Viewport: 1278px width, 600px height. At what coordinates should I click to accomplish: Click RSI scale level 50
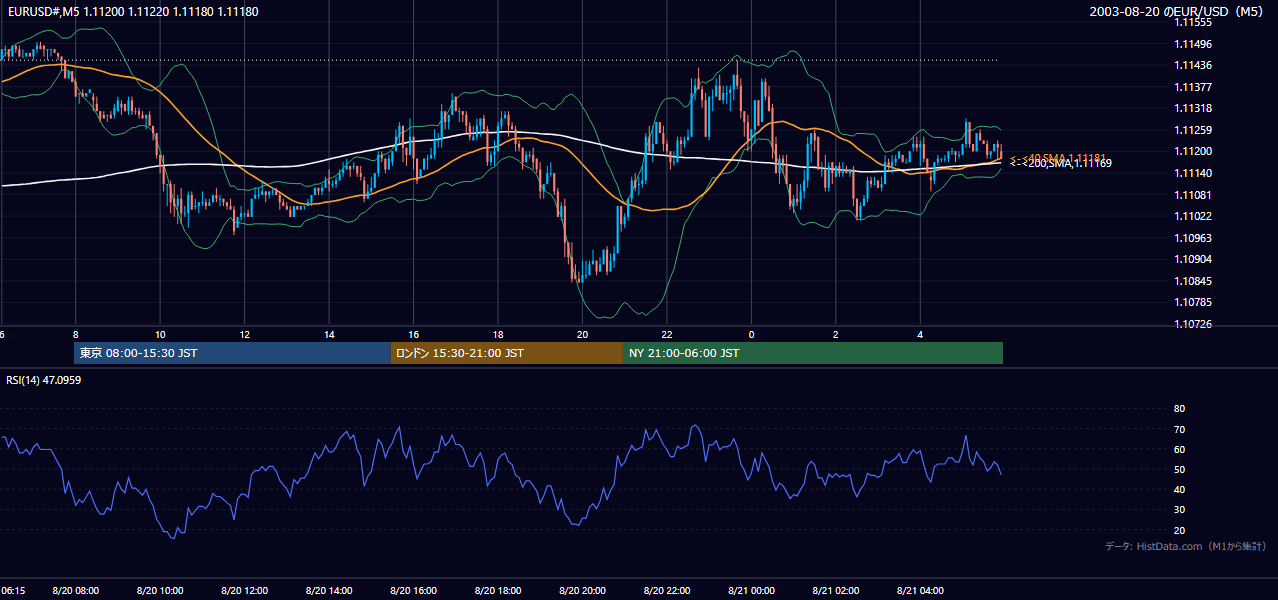(x=1179, y=469)
